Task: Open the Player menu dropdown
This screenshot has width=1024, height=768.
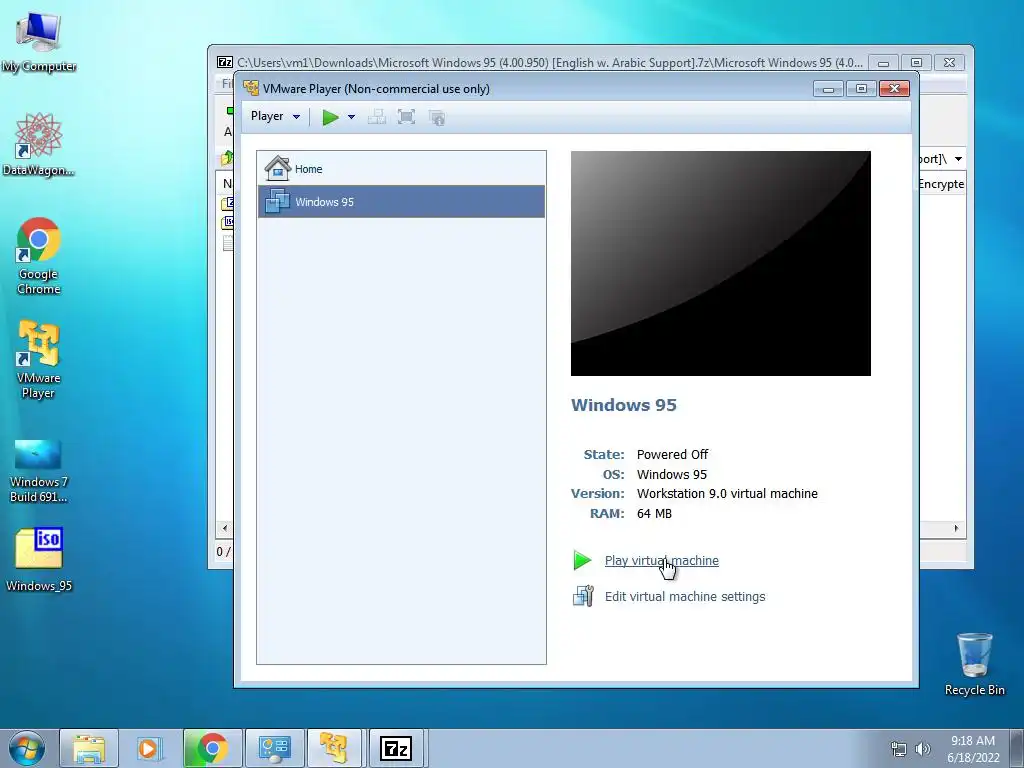Action: pyautogui.click(x=275, y=116)
